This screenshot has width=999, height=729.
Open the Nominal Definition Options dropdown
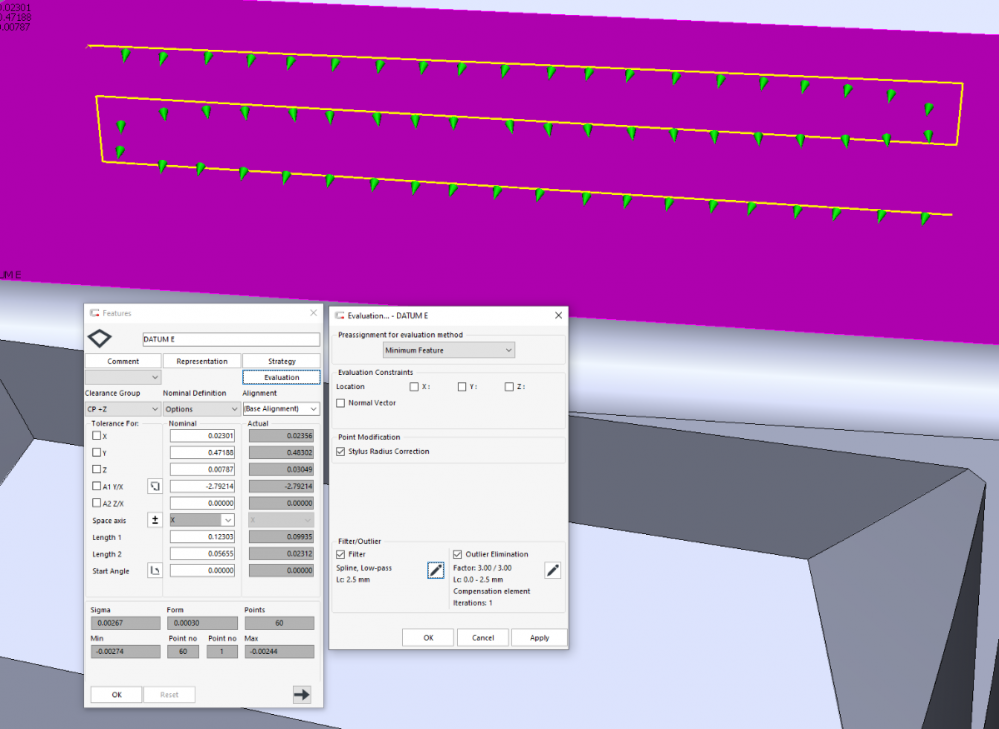200,409
